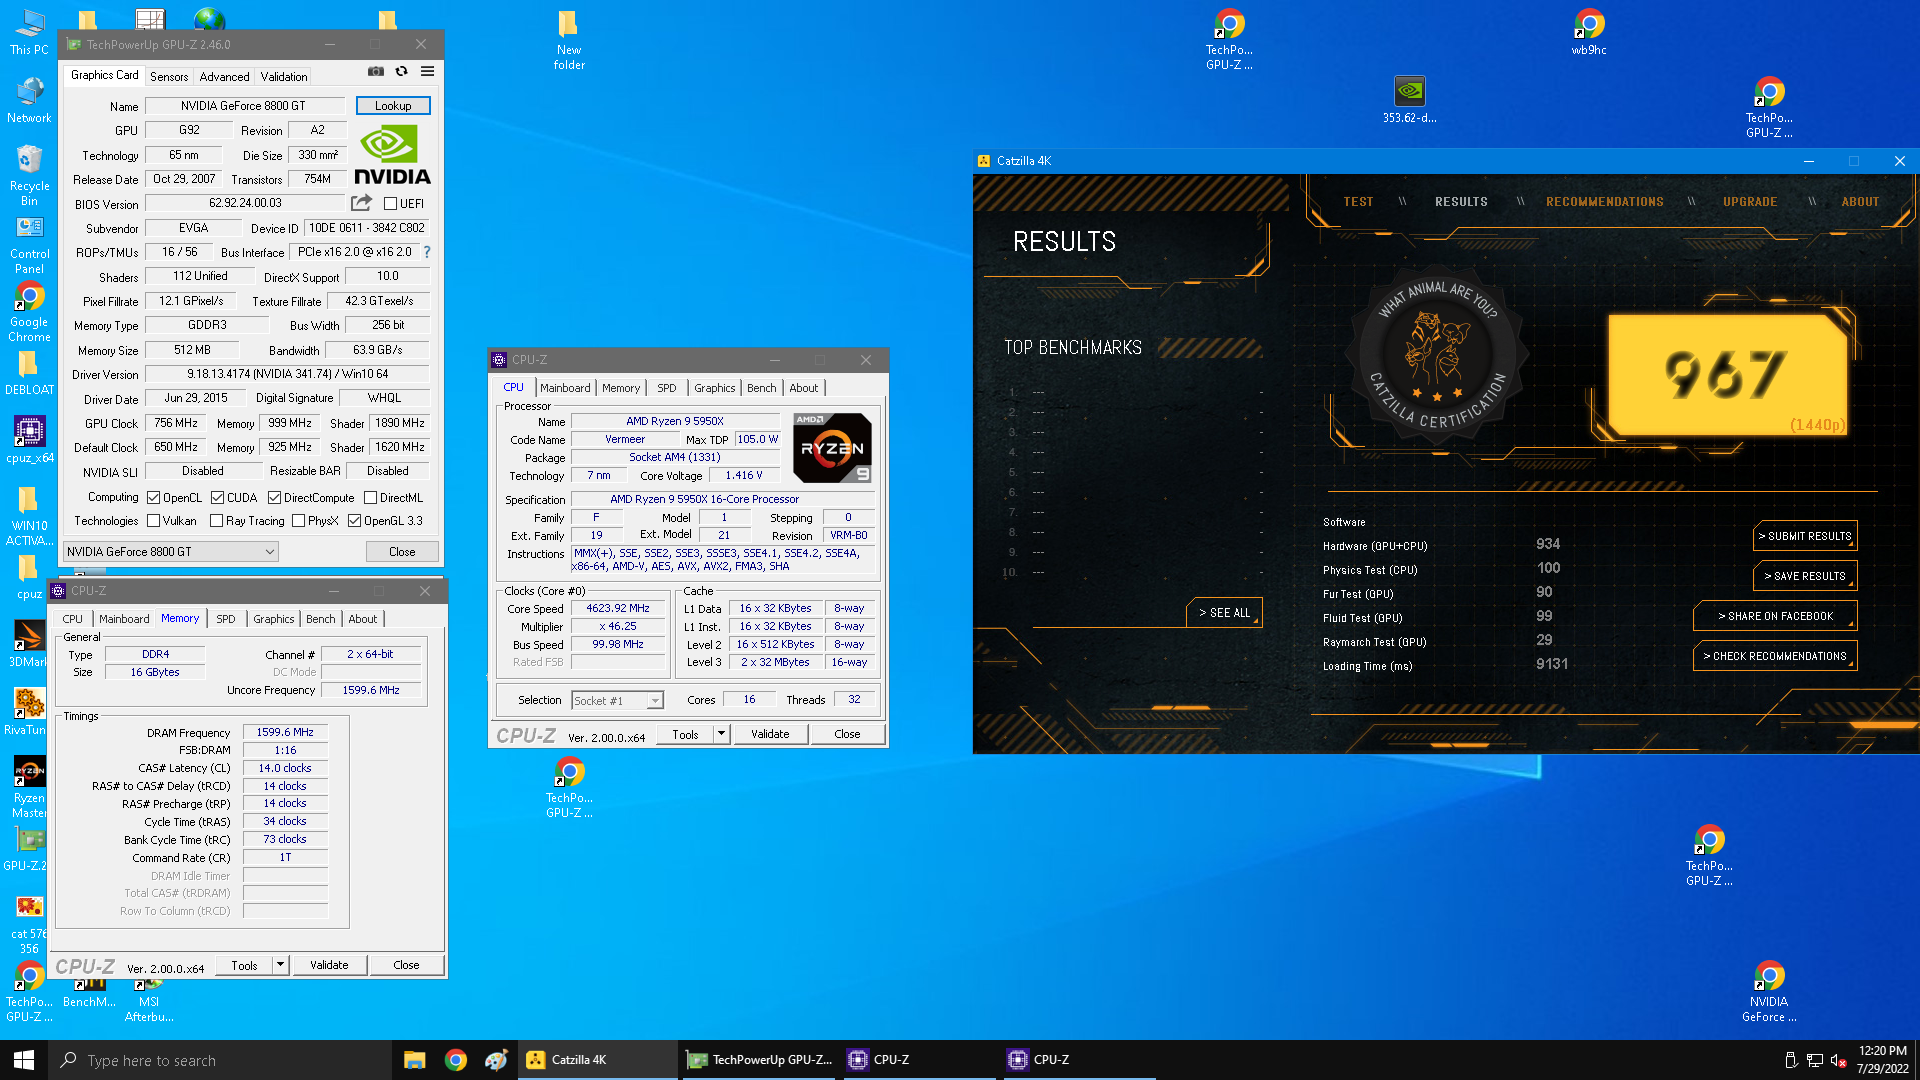
Task: Open the wb9hc desktop shortcut
Action: (x=1589, y=32)
